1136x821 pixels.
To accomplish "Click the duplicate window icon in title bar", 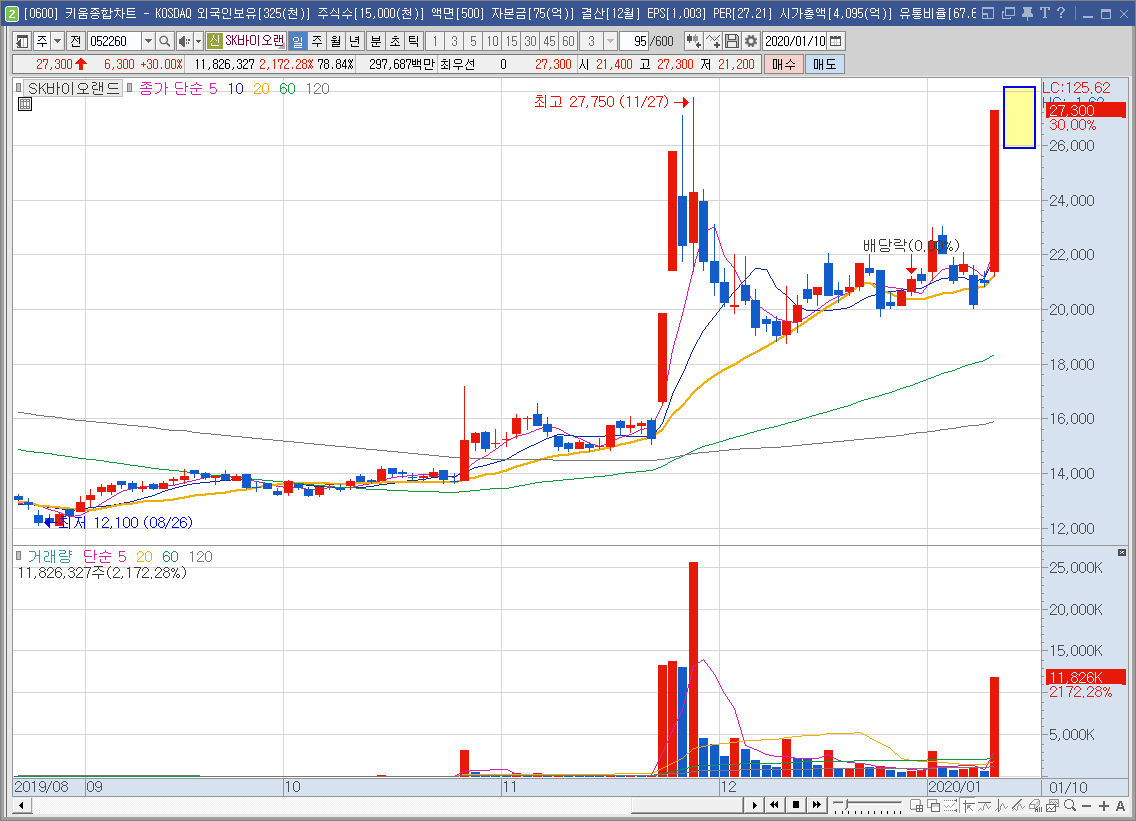I will [x=1008, y=13].
